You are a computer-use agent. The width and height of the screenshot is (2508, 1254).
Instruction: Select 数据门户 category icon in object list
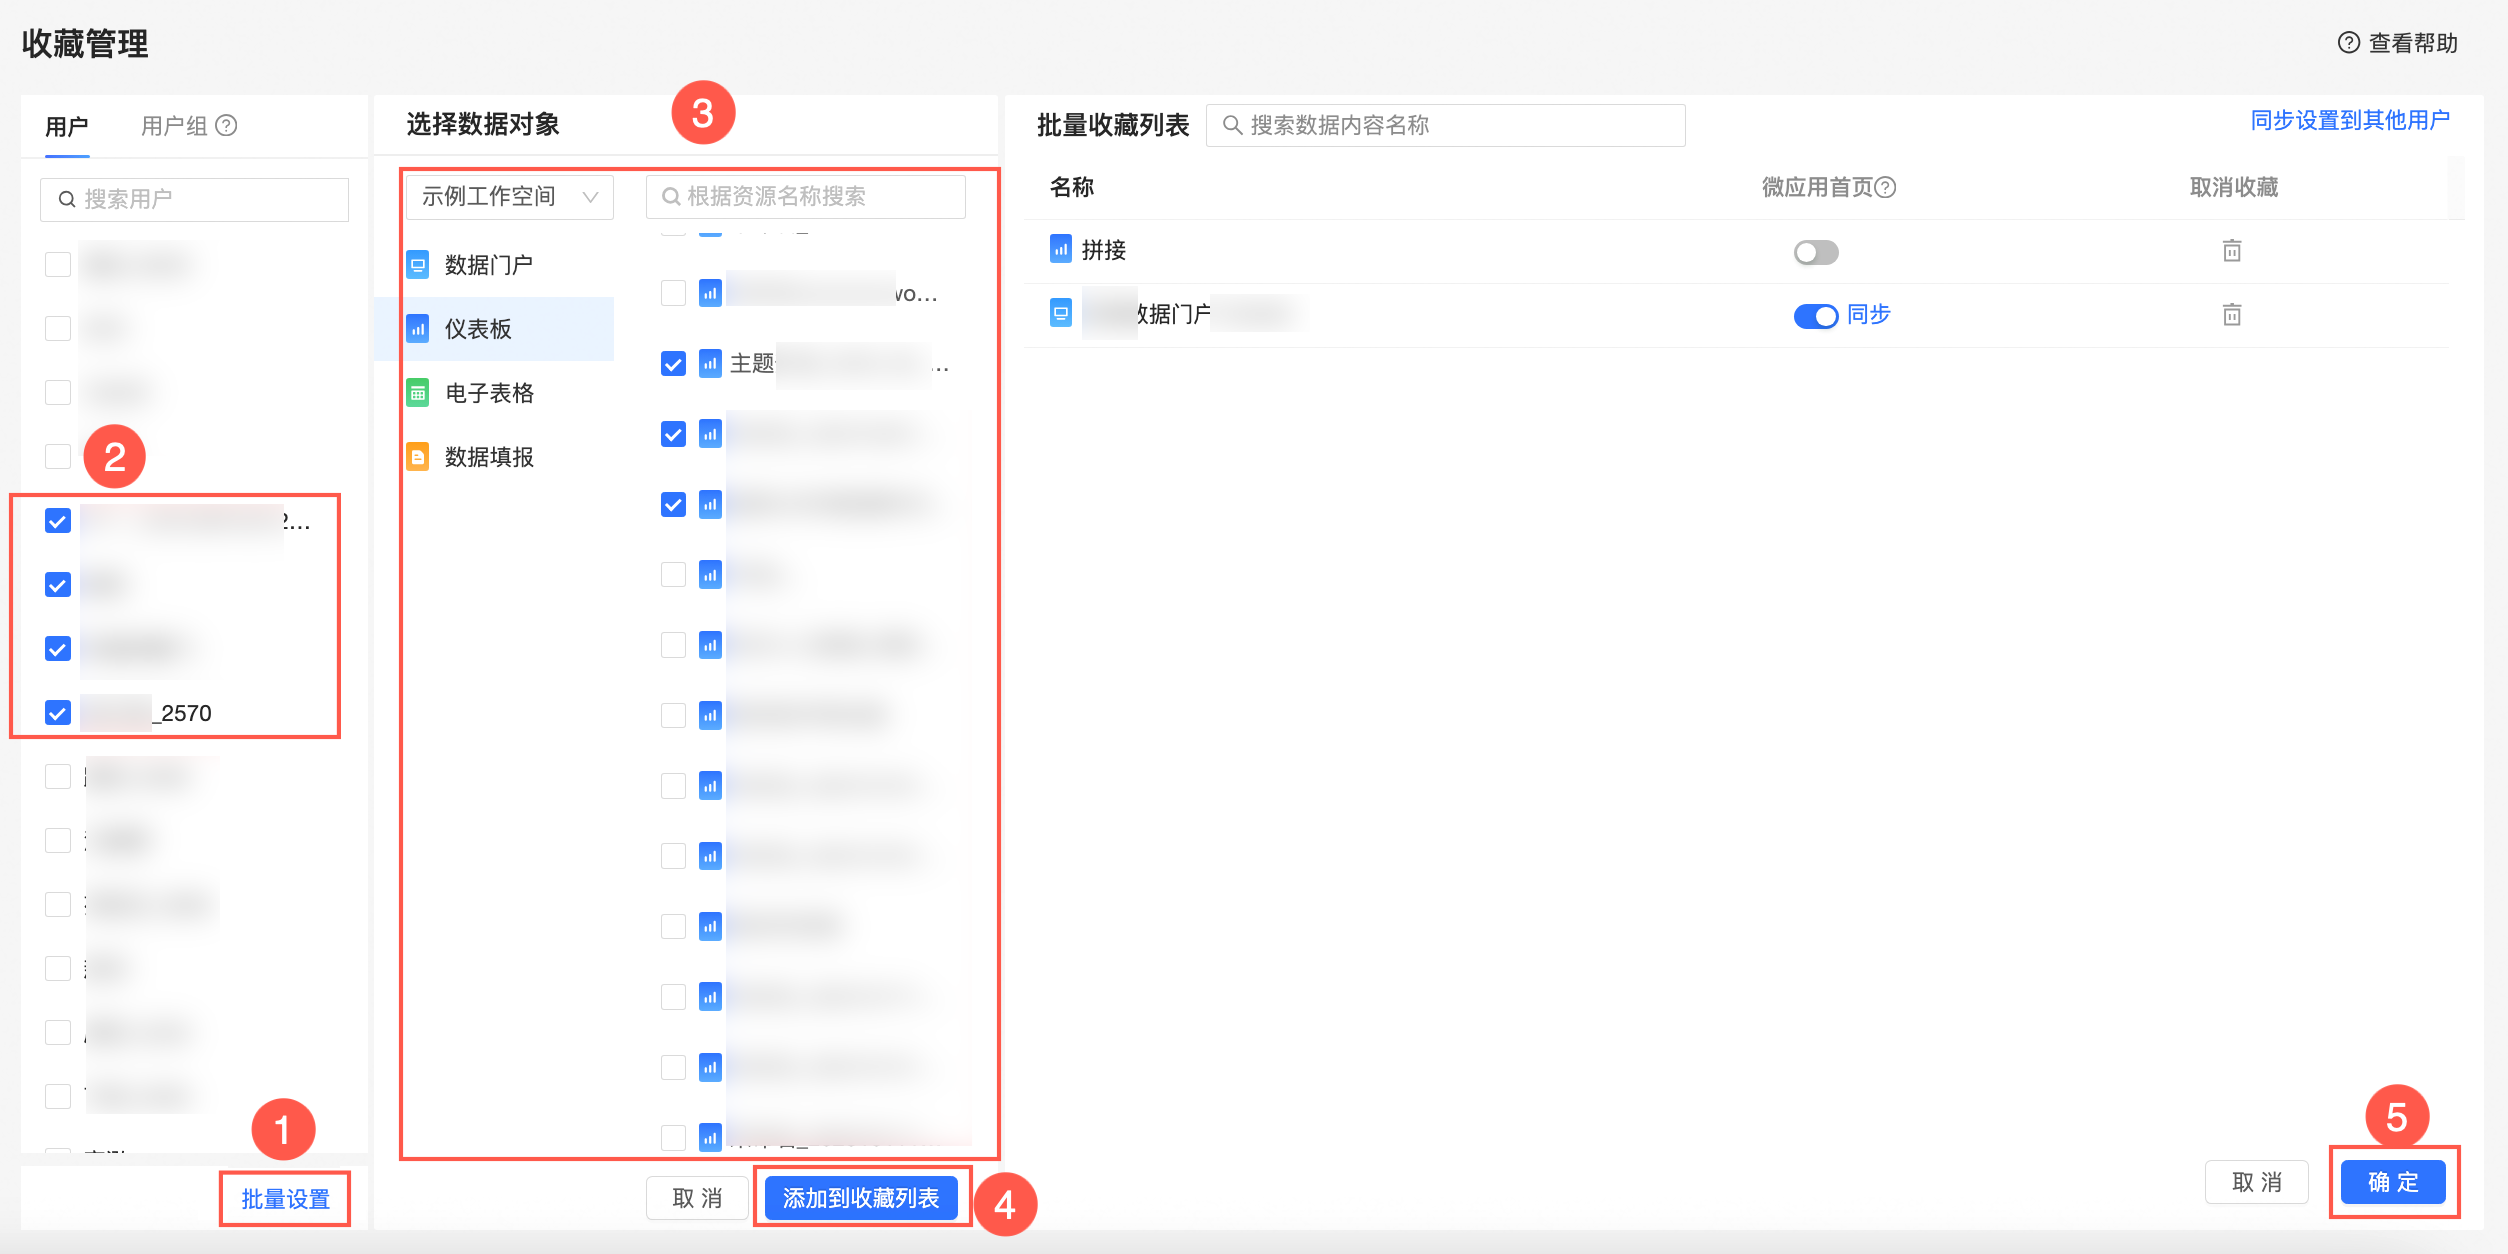point(418,265)
